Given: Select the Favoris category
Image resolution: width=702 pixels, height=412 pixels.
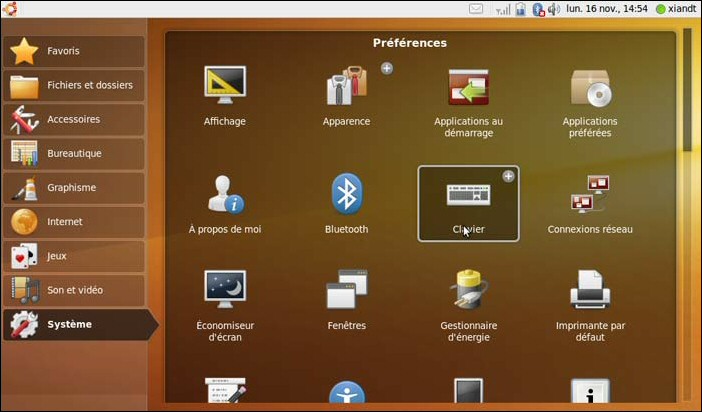Looking at the screenshot, I should [74, 51].
